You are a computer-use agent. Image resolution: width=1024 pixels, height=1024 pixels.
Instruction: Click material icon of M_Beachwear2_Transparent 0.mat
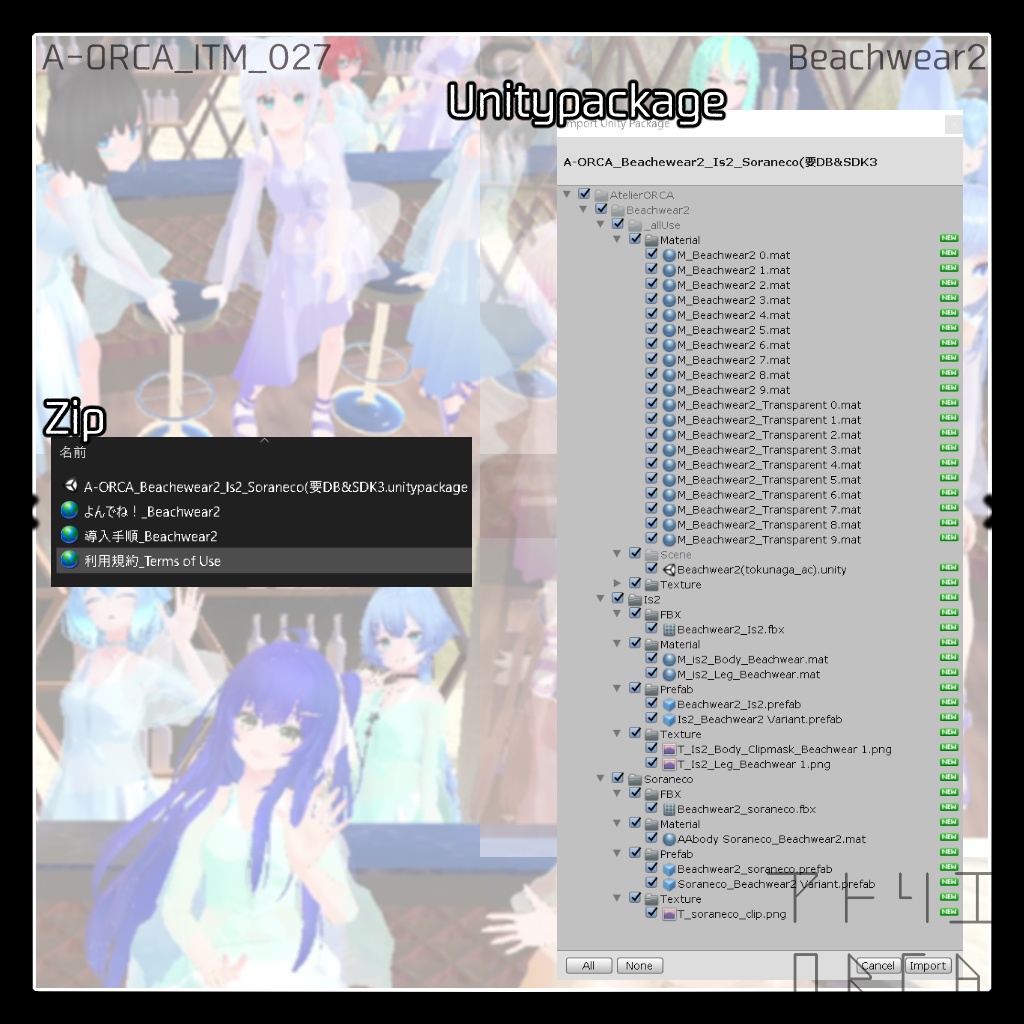(x=669, y=405)
